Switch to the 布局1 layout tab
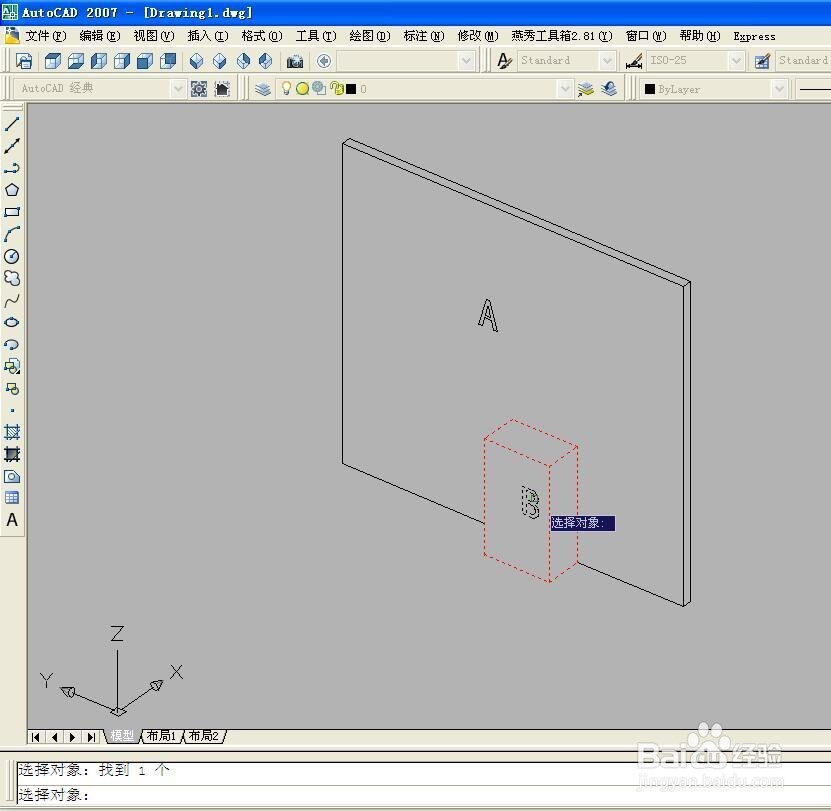 [x=161, y=736]
